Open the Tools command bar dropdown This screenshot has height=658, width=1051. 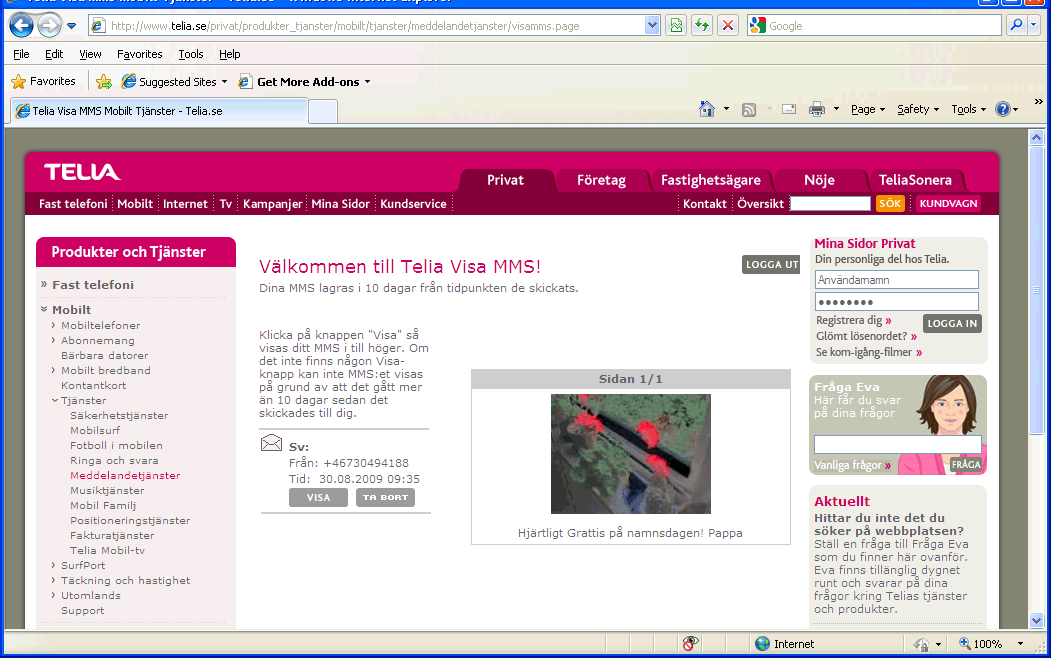[969, 109]
